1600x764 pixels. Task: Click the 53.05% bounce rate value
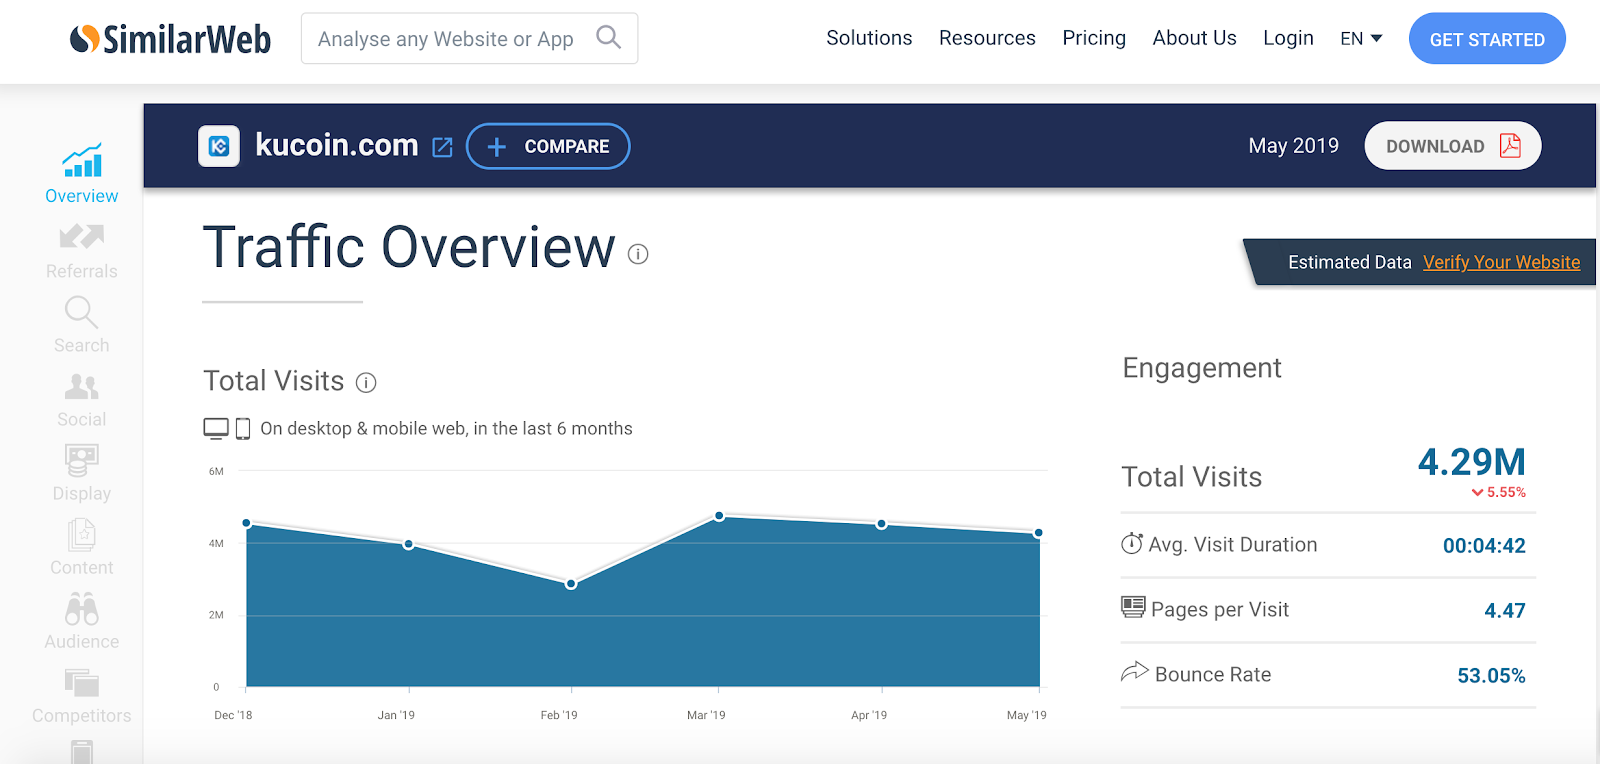pos(1491,676)
